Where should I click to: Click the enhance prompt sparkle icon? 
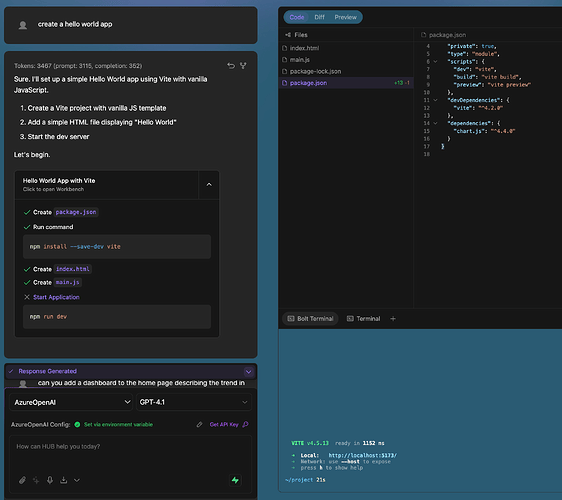(36, 480)
